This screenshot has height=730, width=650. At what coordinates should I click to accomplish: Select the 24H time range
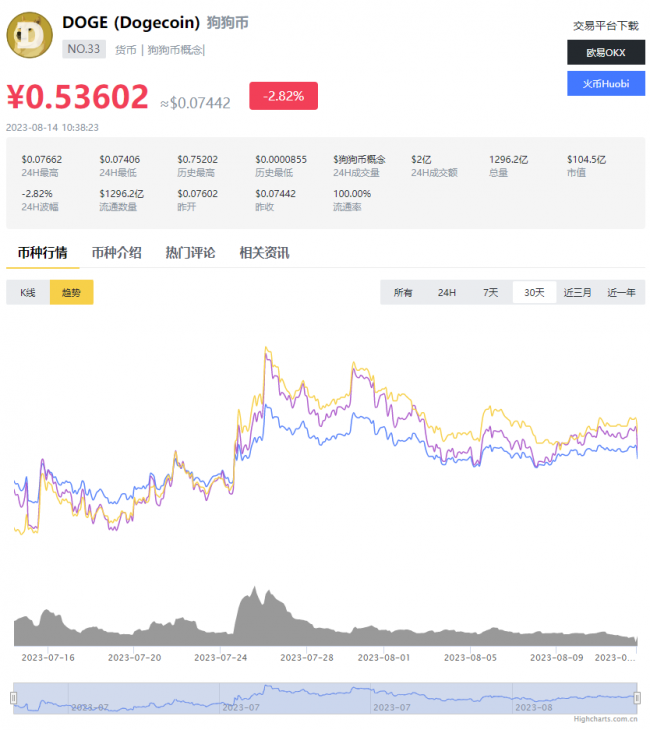(x=447, y=292)
